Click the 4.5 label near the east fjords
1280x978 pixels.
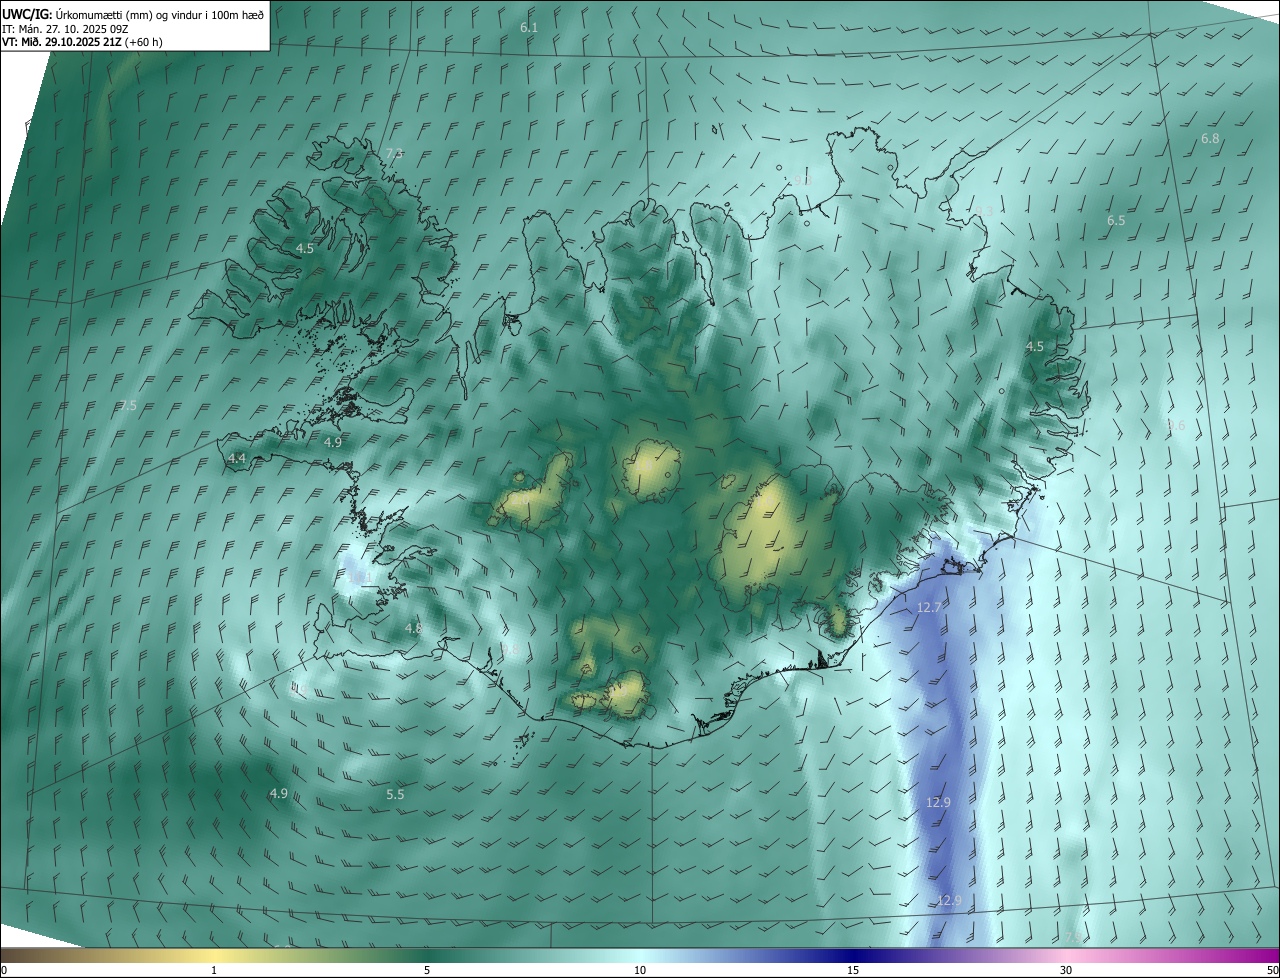pyautogui.click(x=1035, y=346)
